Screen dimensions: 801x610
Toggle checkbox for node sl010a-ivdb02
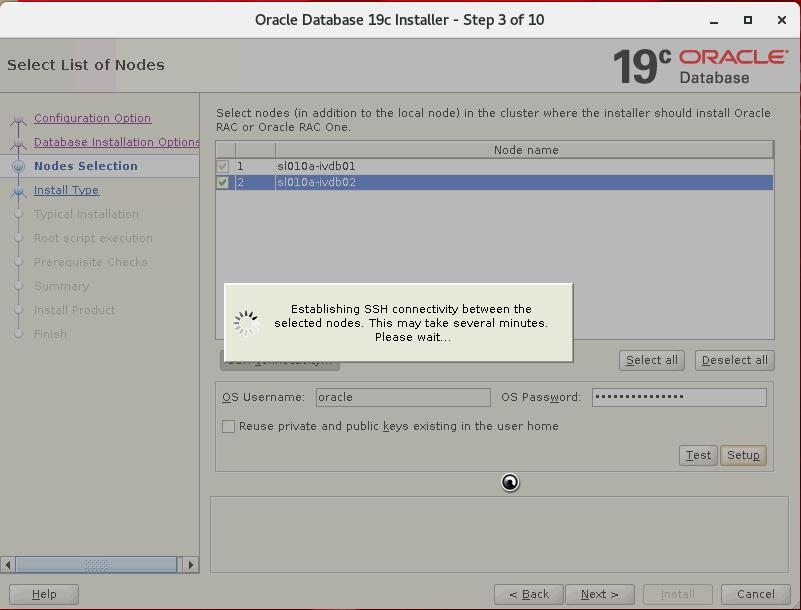[223, 182]
